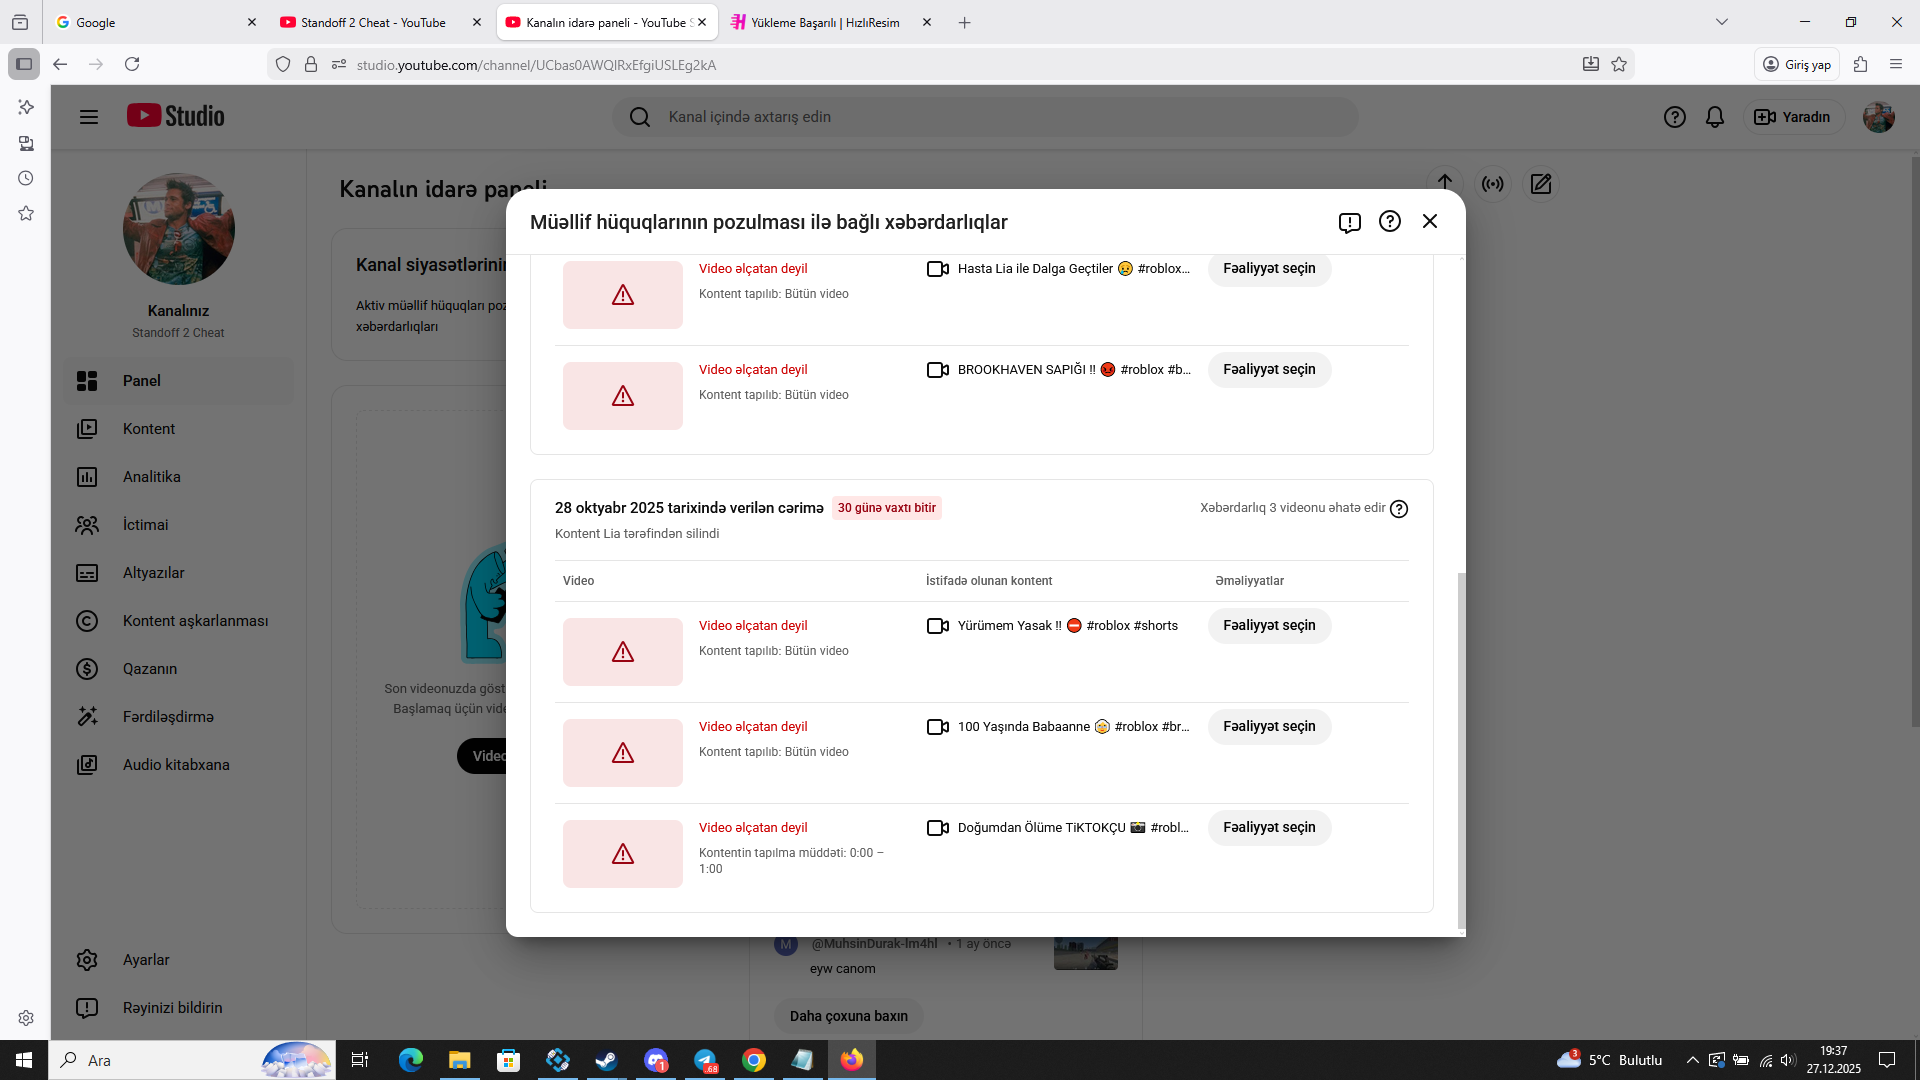Viewport: 1920px width, 1080px height.
Task: Click channel profile picture in sidebar
Action: click(179, 229)
